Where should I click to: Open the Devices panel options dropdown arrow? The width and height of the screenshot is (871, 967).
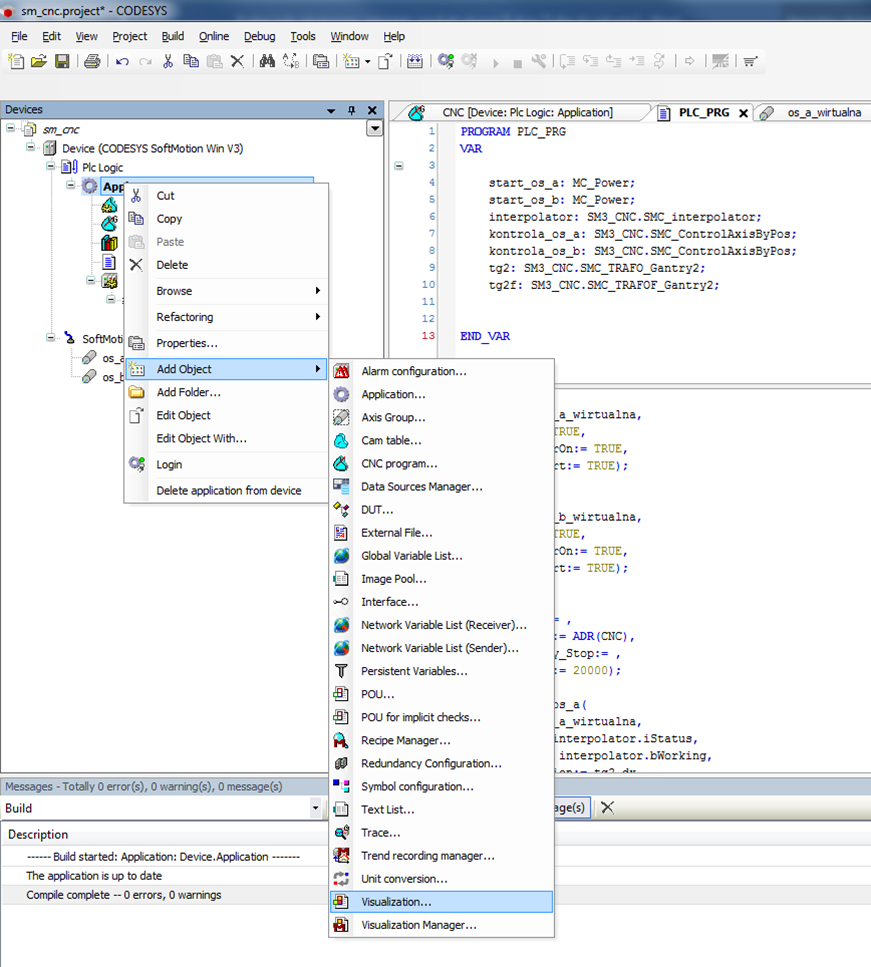pos(331,110)
